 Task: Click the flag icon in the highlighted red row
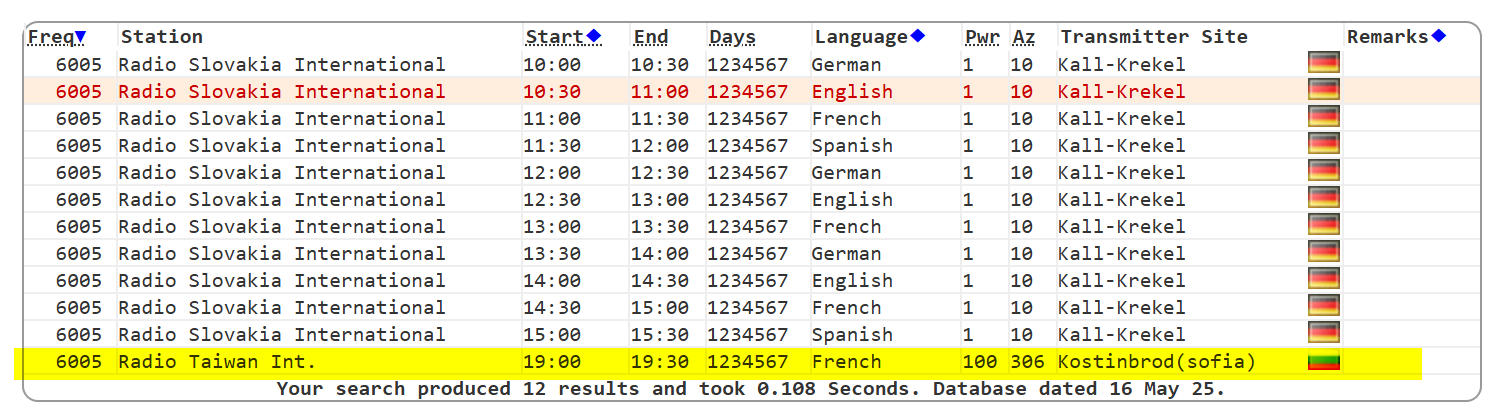coord(1323,91)
